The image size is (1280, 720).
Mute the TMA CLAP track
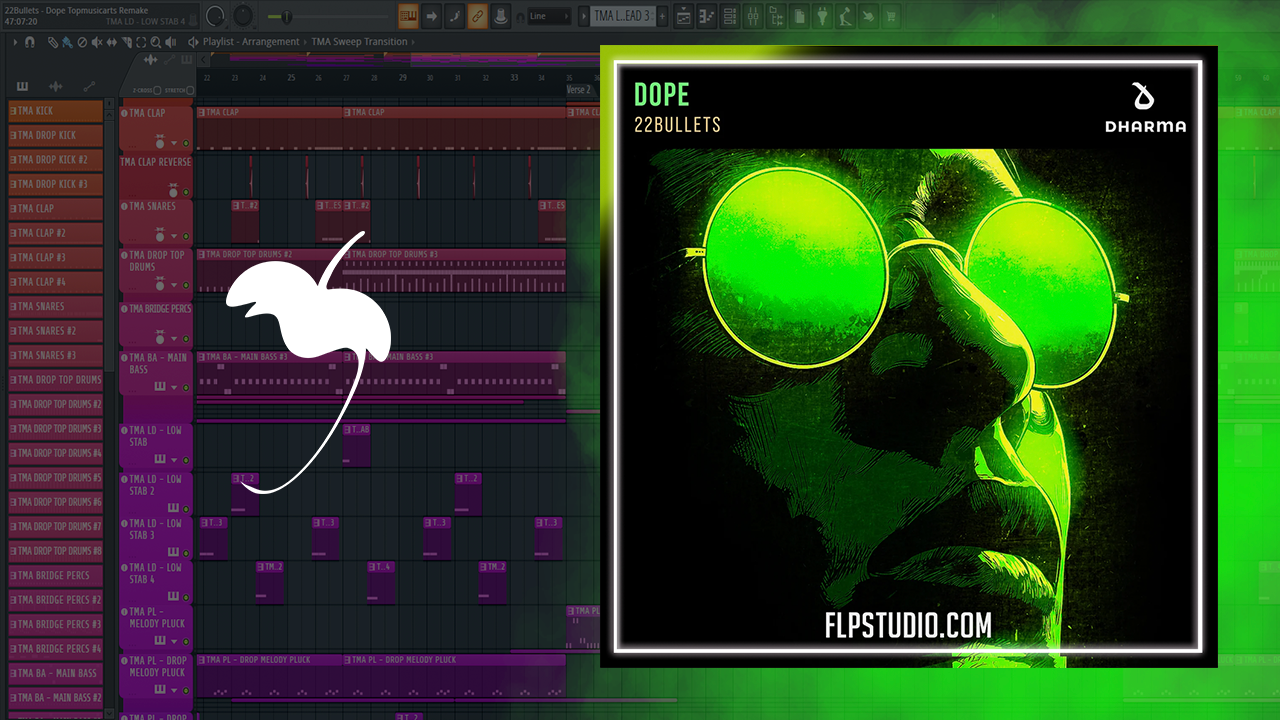[186, 144]
